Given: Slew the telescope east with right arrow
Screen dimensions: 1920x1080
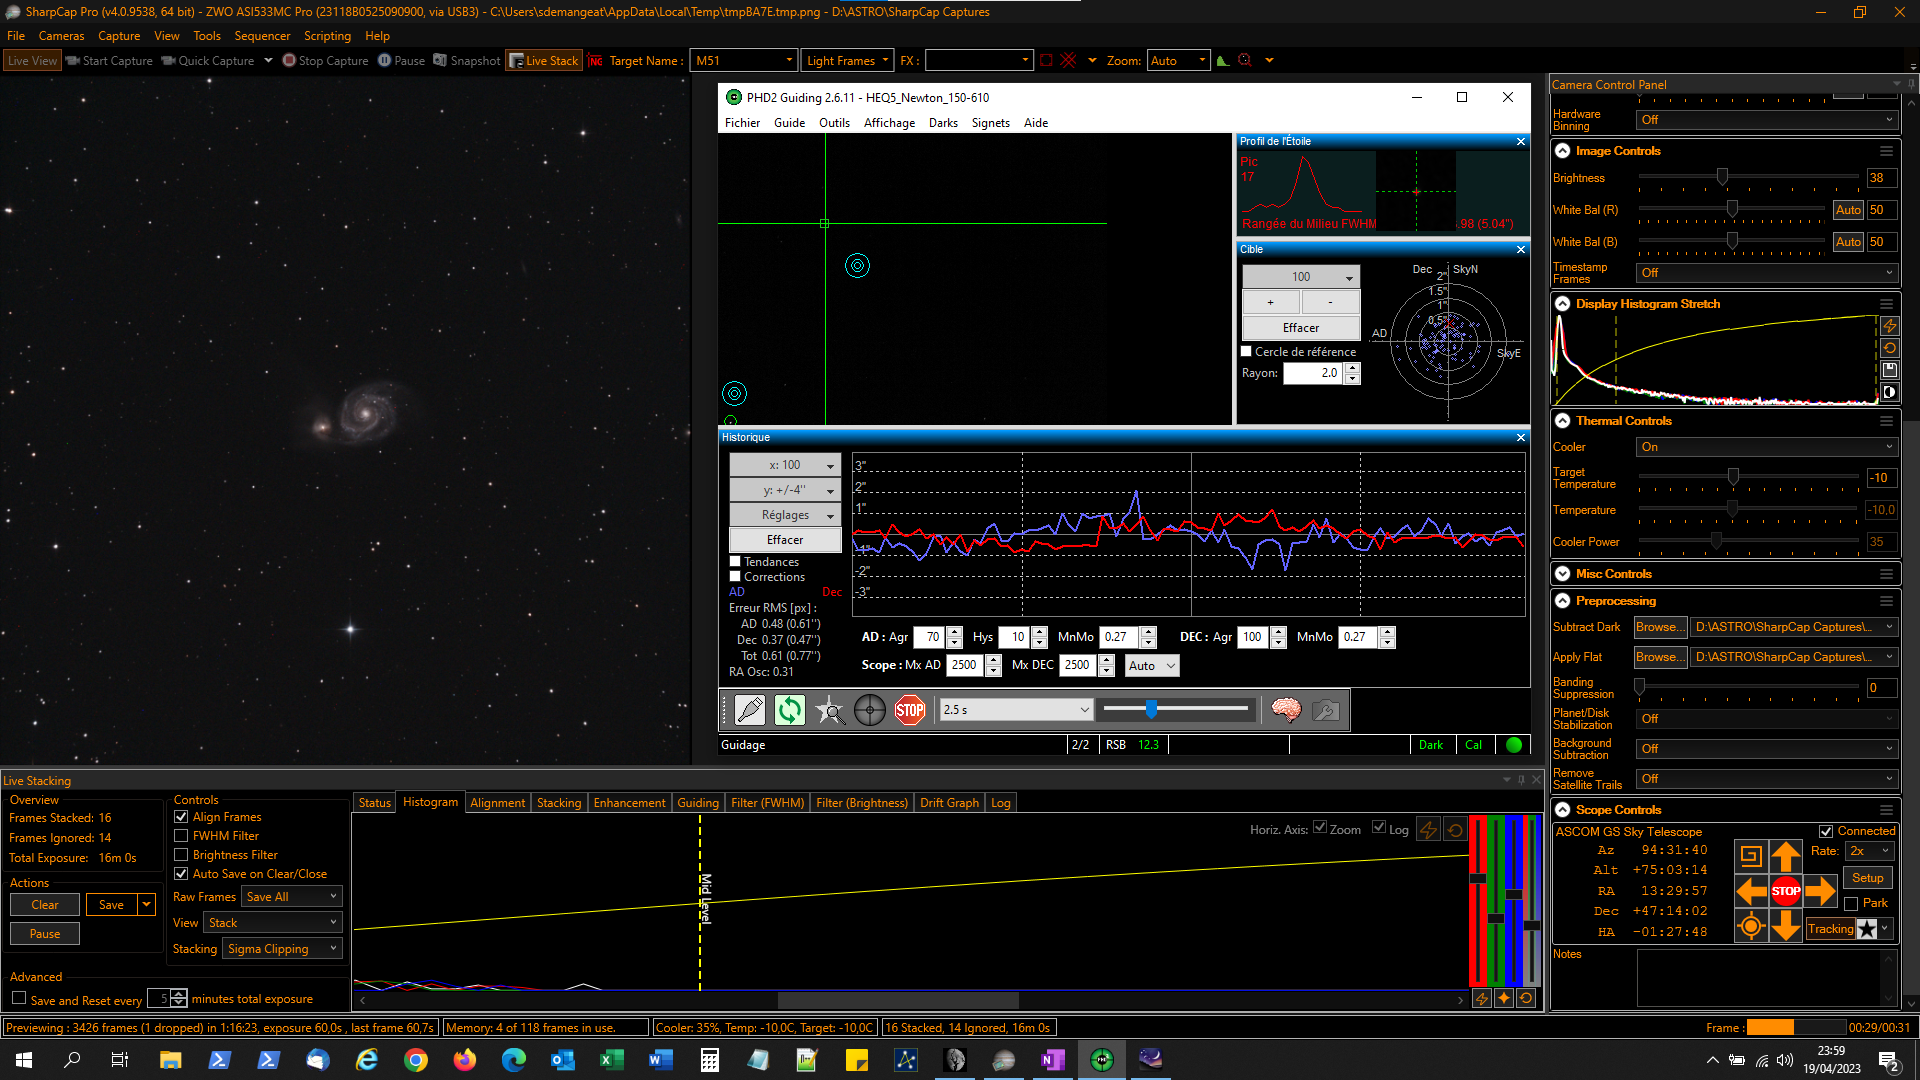Looking at the screenshot, I should pyautogui.click(x=1821, y=891).
